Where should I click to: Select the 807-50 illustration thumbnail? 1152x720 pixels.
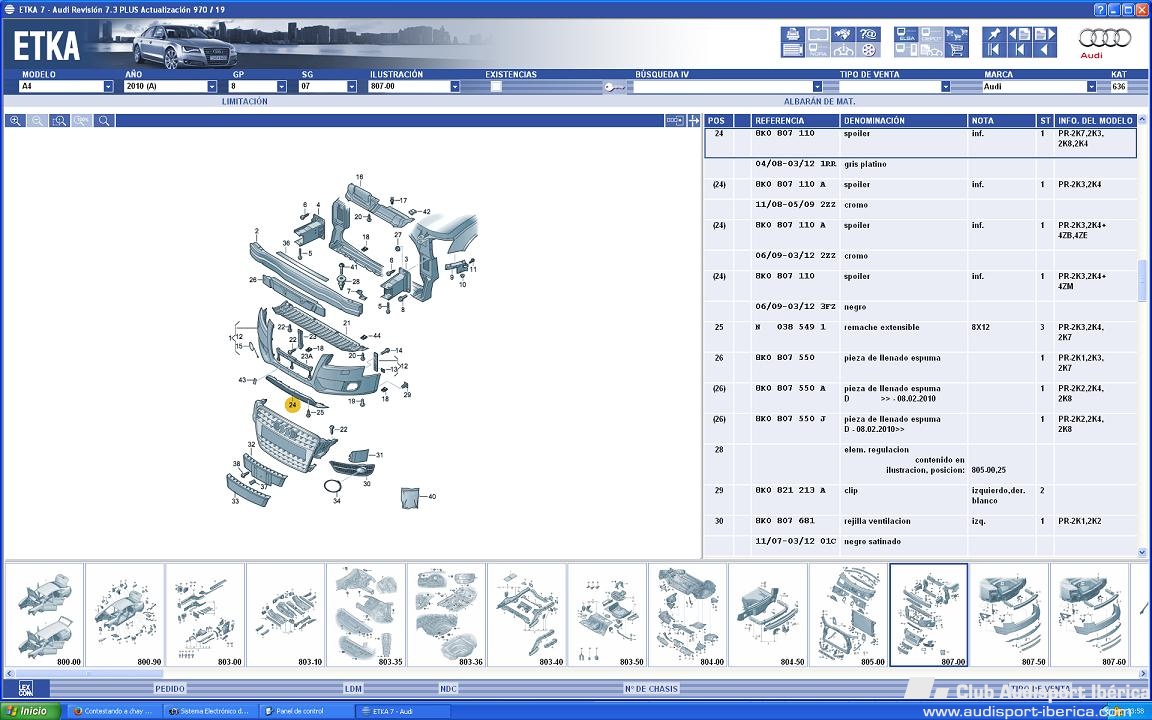[x=1008, y=615]
